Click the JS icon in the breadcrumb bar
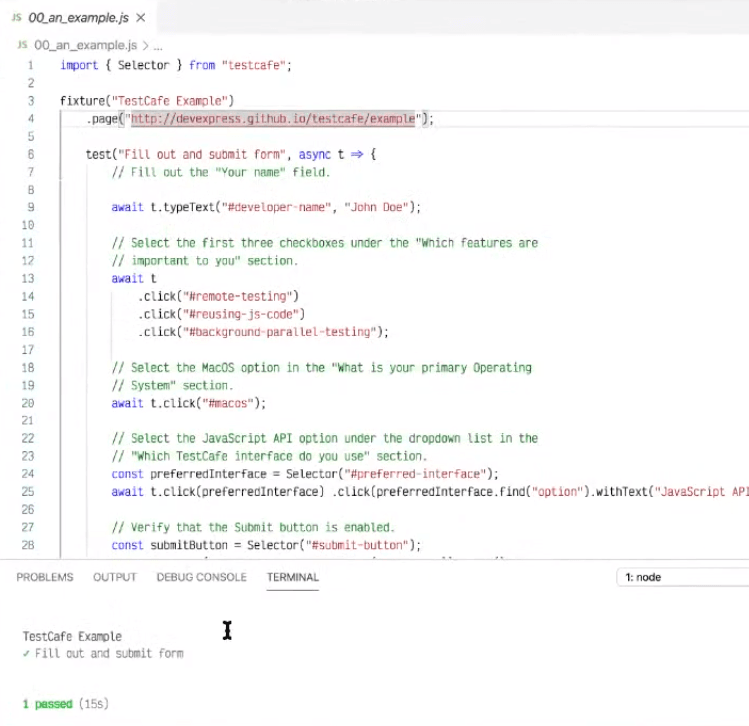 pos(24,45)
